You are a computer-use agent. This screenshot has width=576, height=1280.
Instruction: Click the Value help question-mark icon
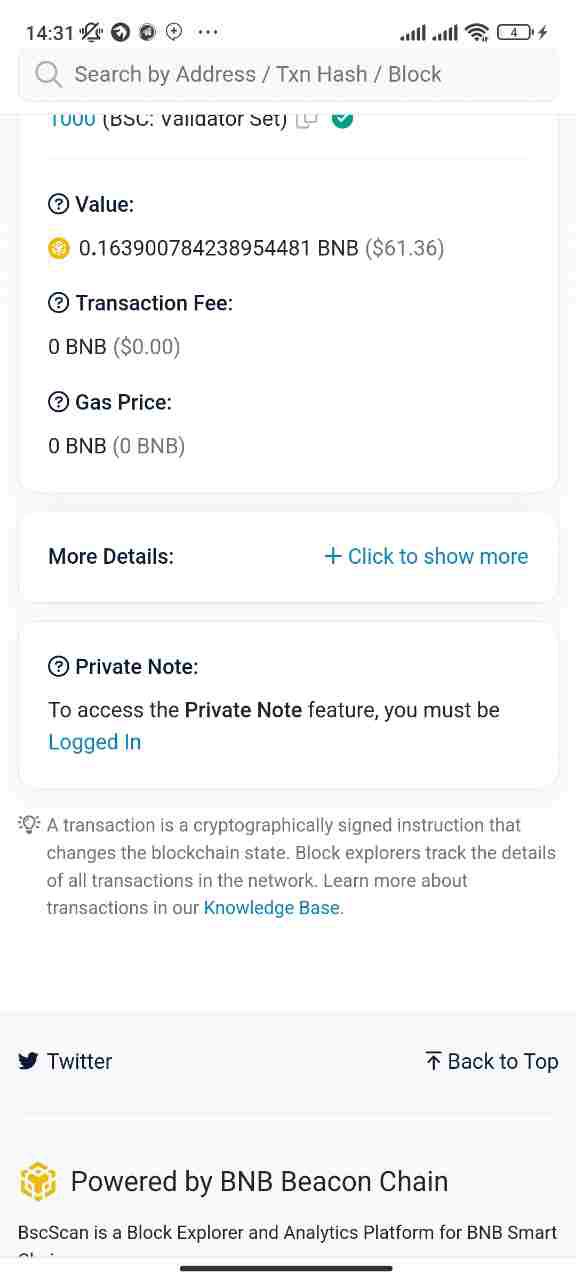click(x=59, y=204)
